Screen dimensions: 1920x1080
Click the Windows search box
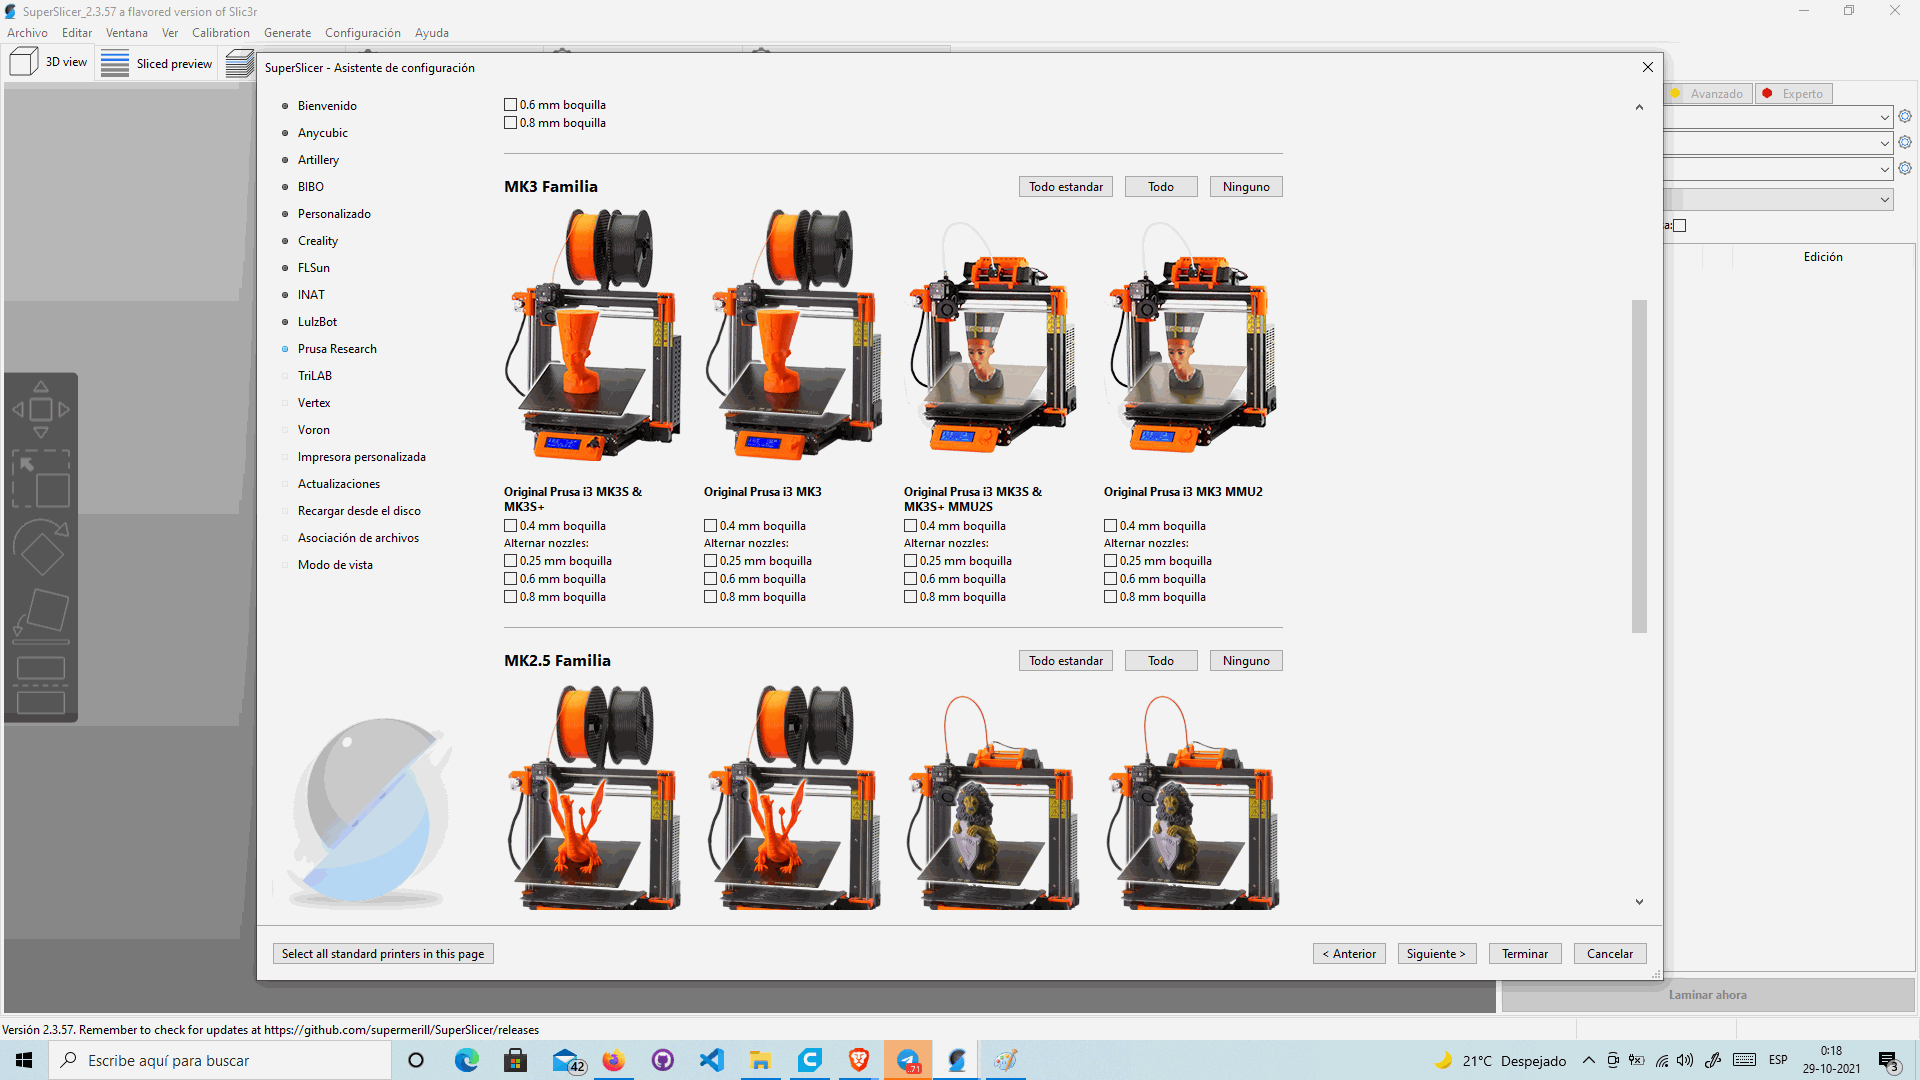(220, 1060)
